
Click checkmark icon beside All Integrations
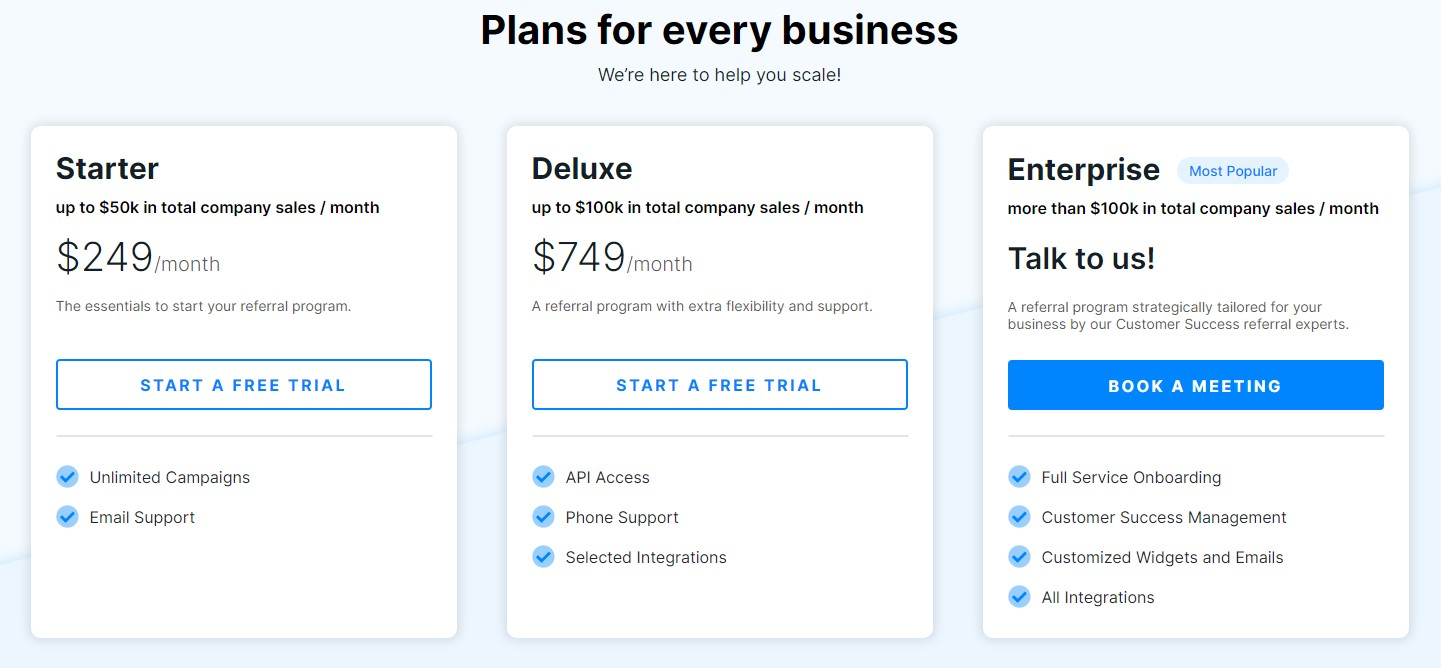pyautogui.click(x=1019, y=596)
